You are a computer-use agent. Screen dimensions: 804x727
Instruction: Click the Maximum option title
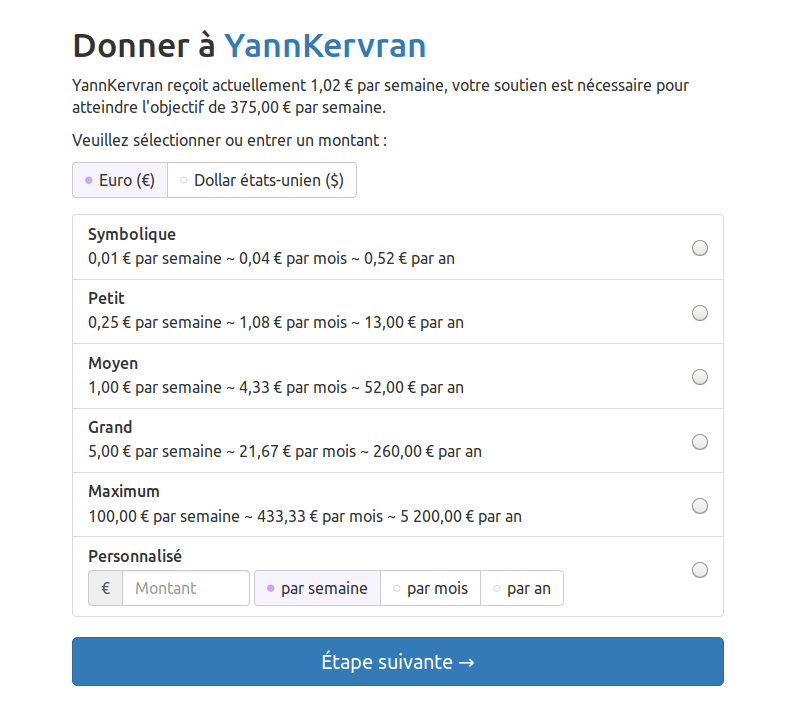coord(124,492)
